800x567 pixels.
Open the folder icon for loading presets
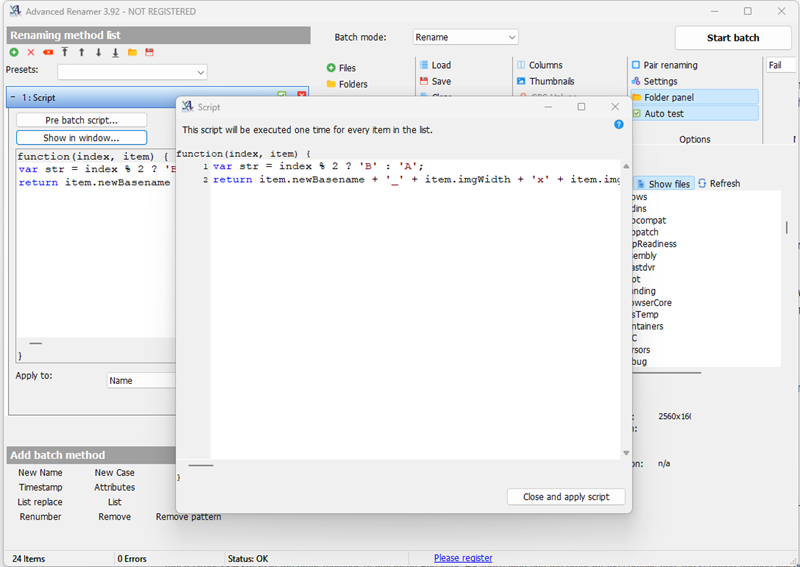133,52
